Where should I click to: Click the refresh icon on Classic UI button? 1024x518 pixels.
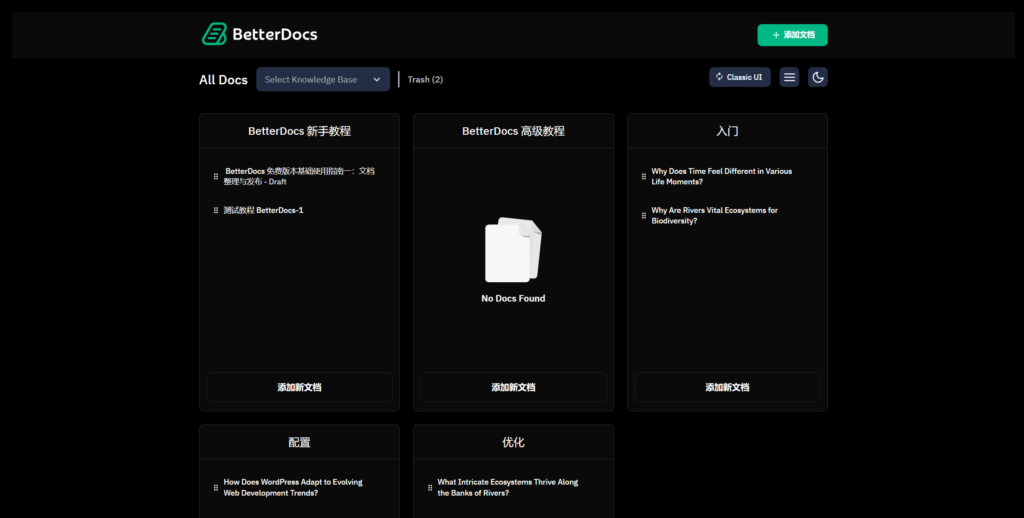tap(719, 77)
